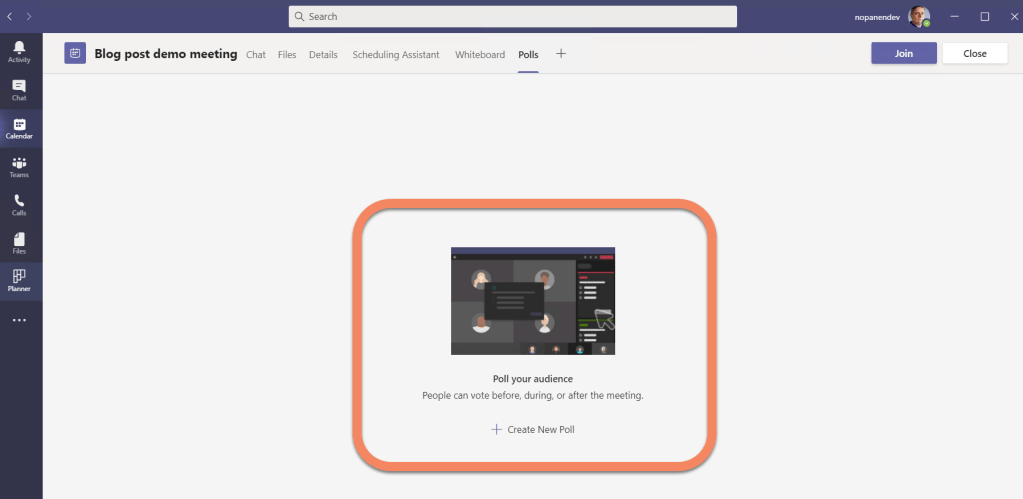The width and height of the screenshot is (1023, 499).
Task: Add a tab with plus icon
Action: (561, 54)
